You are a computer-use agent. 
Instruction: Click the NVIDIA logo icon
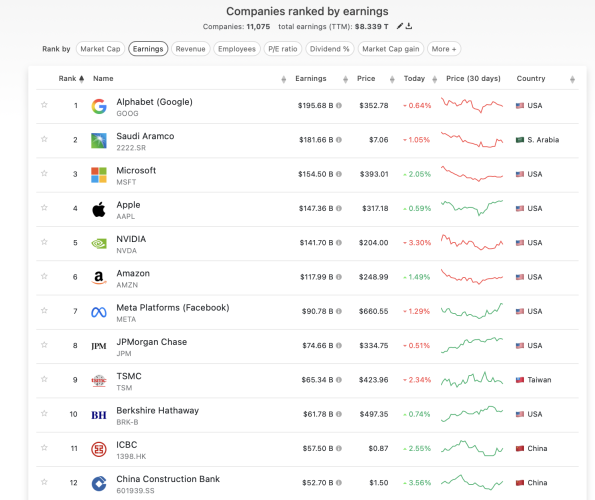pyautogui.click(x=99, y=243)
